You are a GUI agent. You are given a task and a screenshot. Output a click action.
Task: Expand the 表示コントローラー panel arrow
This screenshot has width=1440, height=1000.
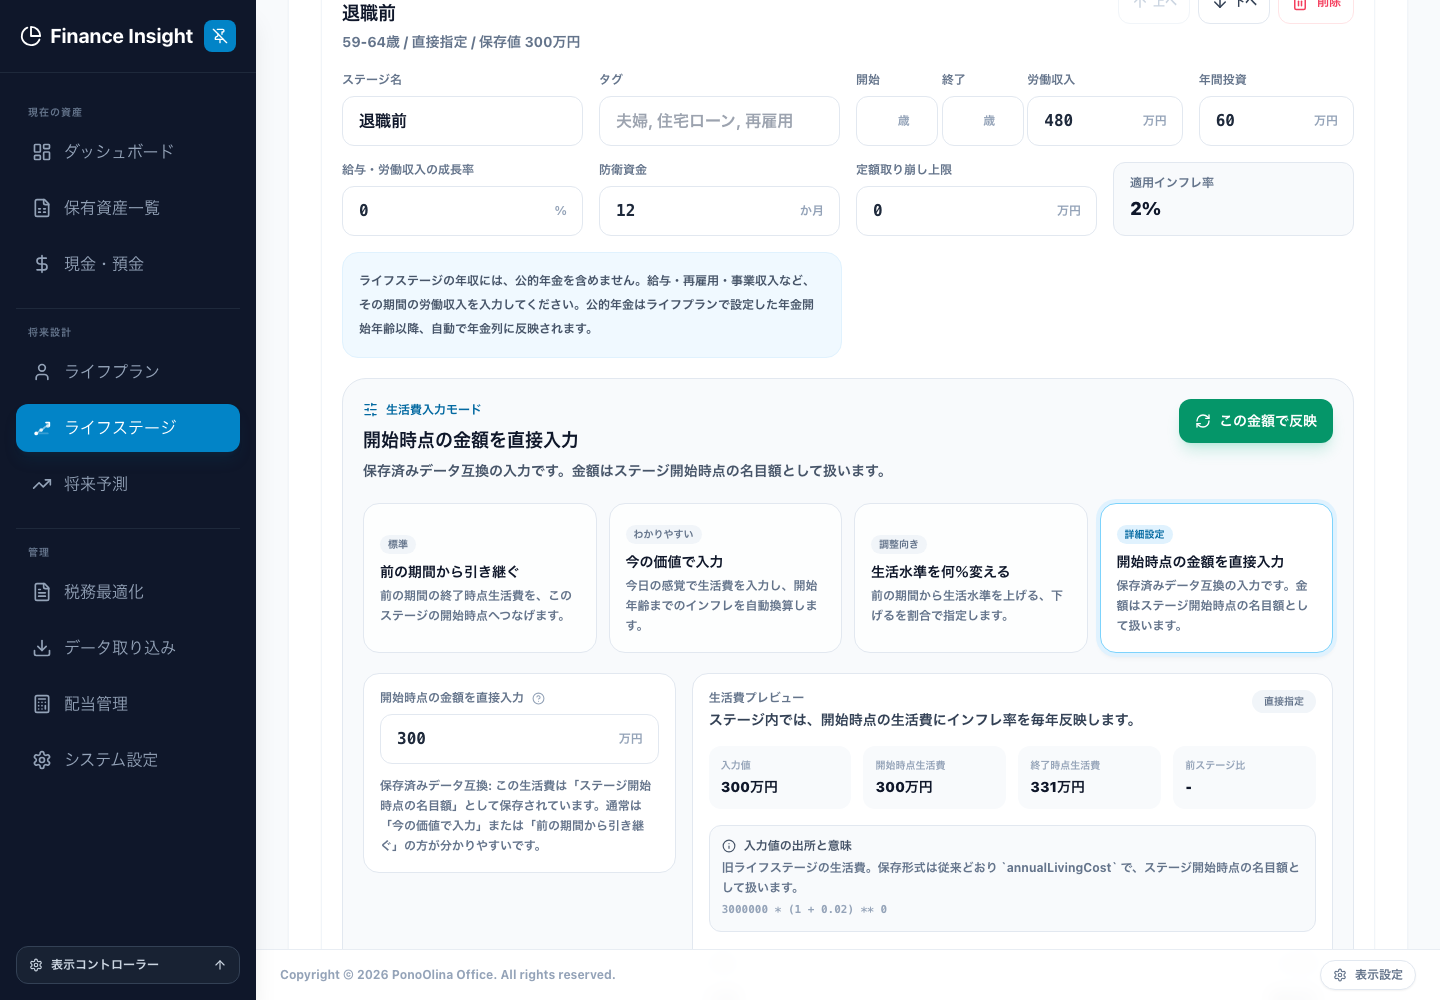pos(220,965)
